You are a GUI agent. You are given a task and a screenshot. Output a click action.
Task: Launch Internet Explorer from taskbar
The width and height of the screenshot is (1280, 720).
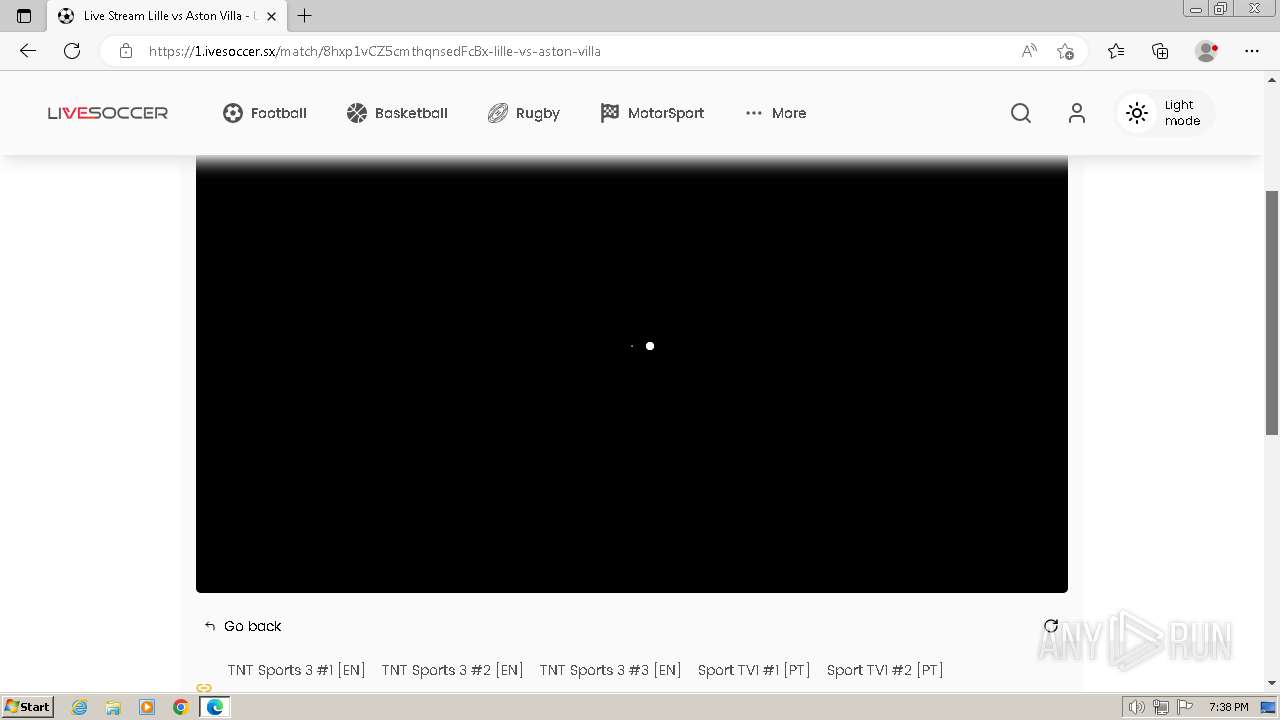pyautogui.click(x=79, y=707)
